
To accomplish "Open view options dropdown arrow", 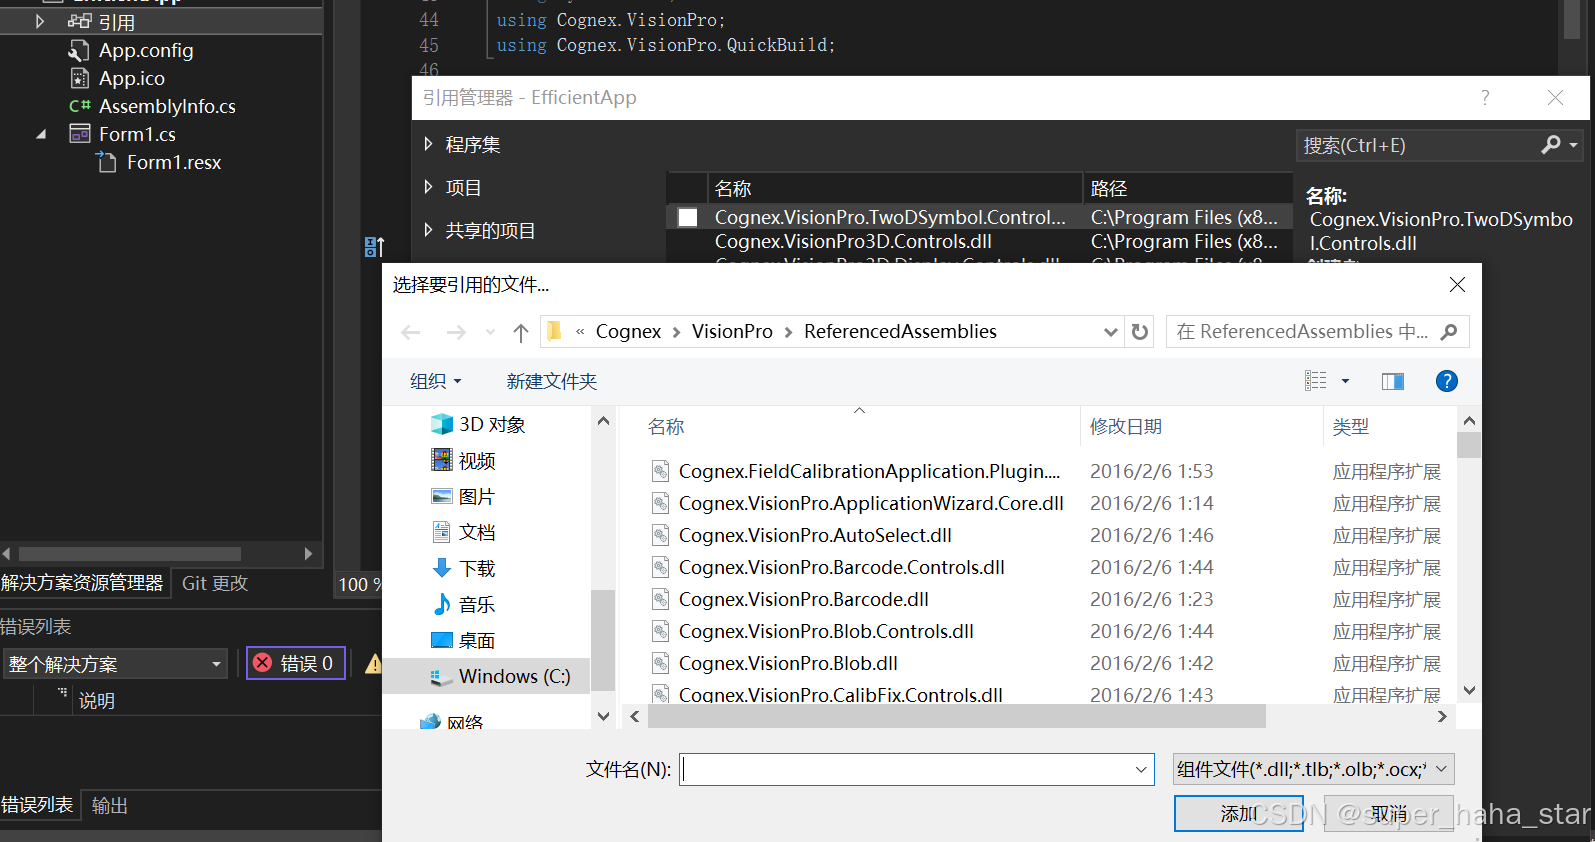I will coord(1345,381).
